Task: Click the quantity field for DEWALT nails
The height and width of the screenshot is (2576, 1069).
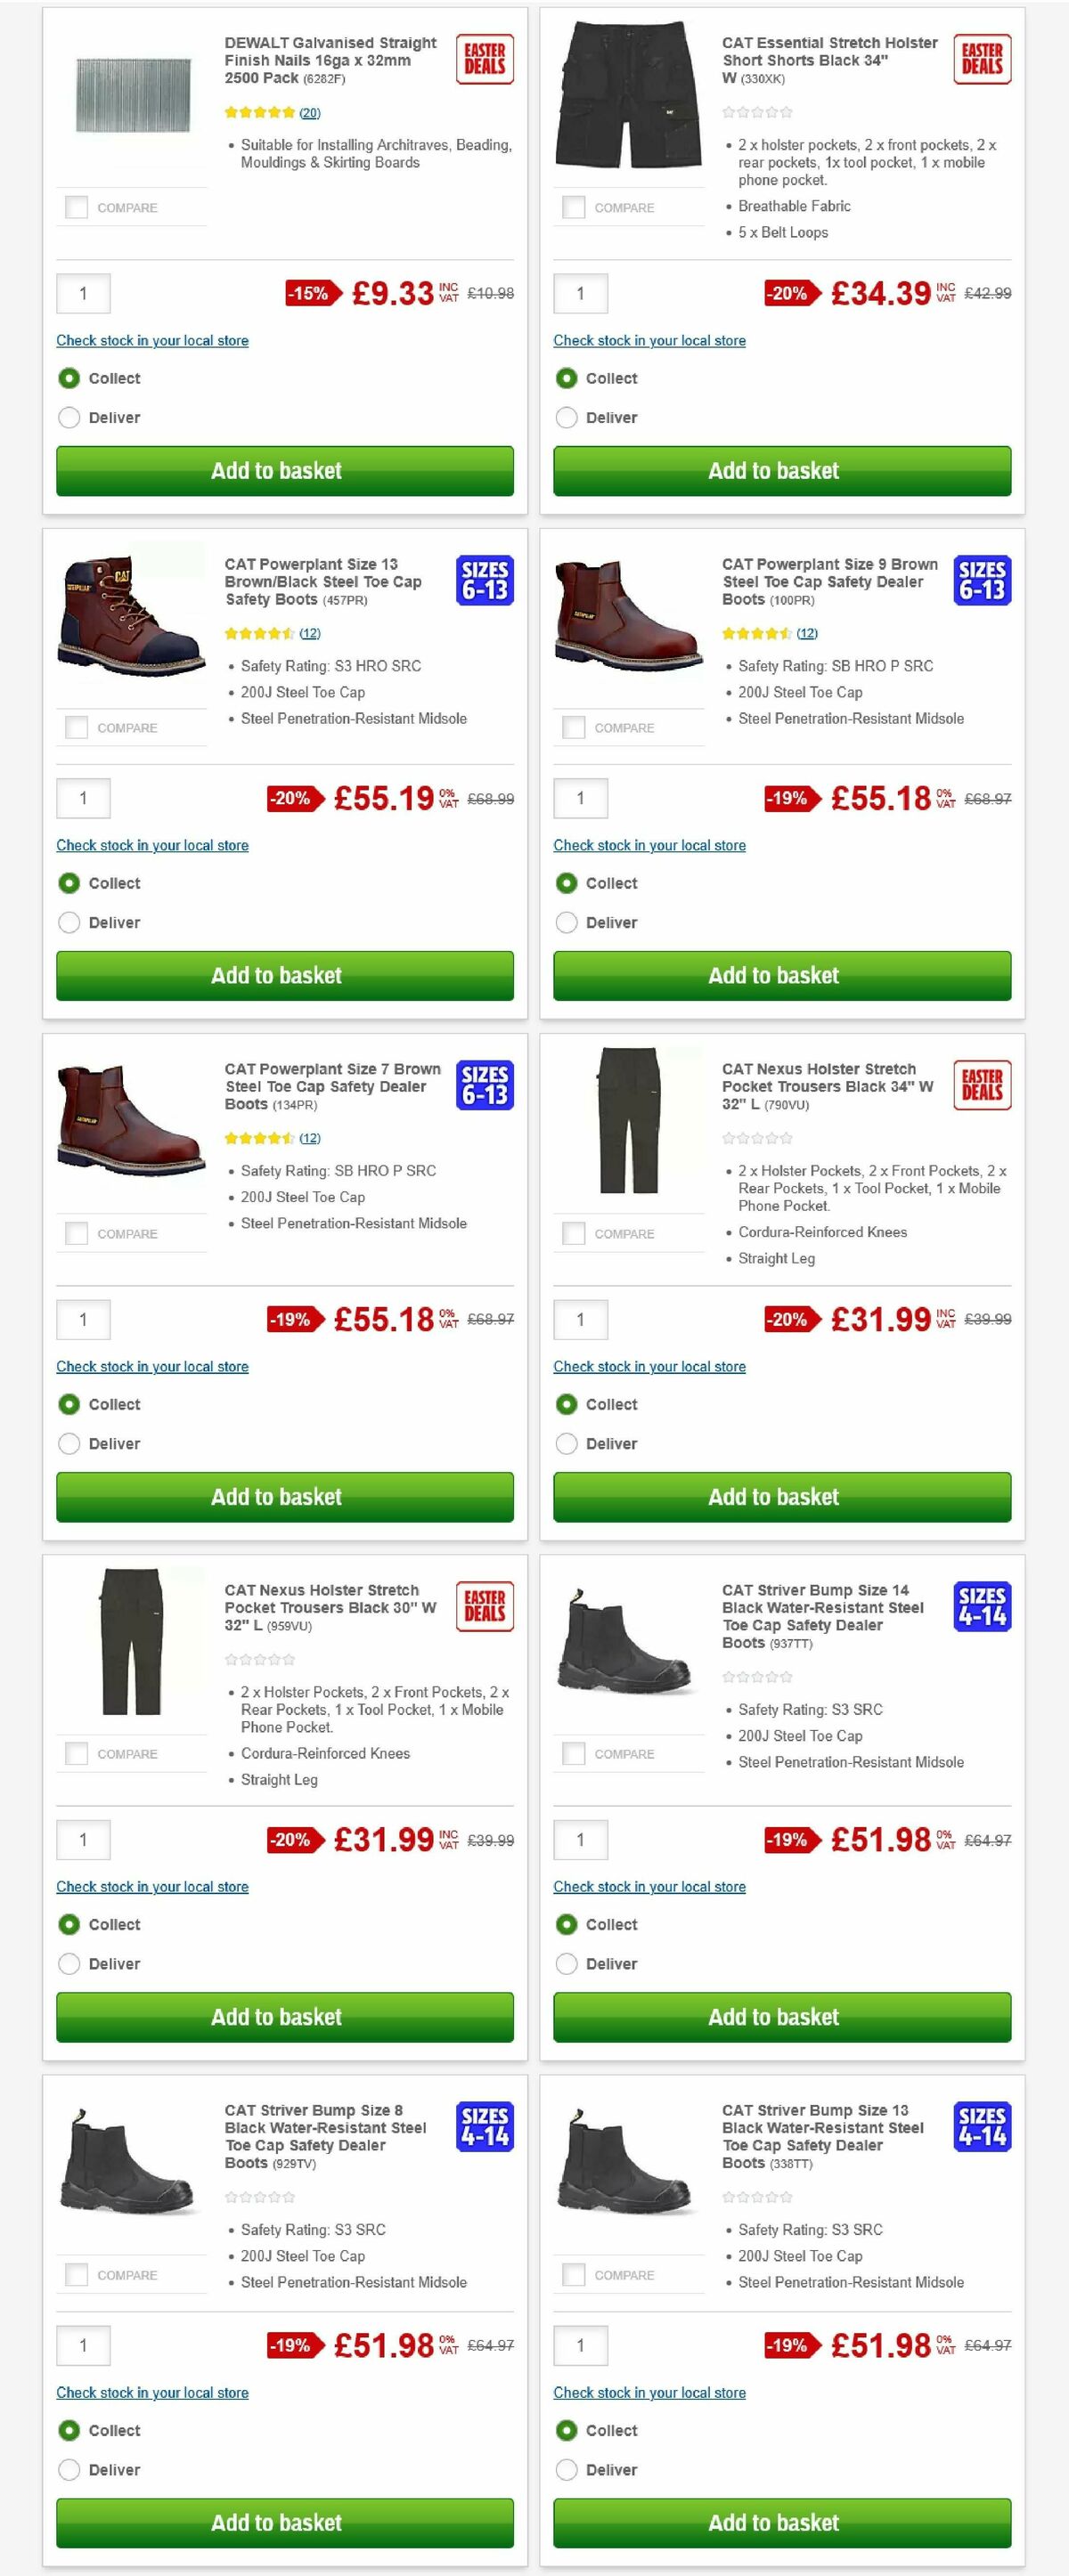Action: click(84, 294)
